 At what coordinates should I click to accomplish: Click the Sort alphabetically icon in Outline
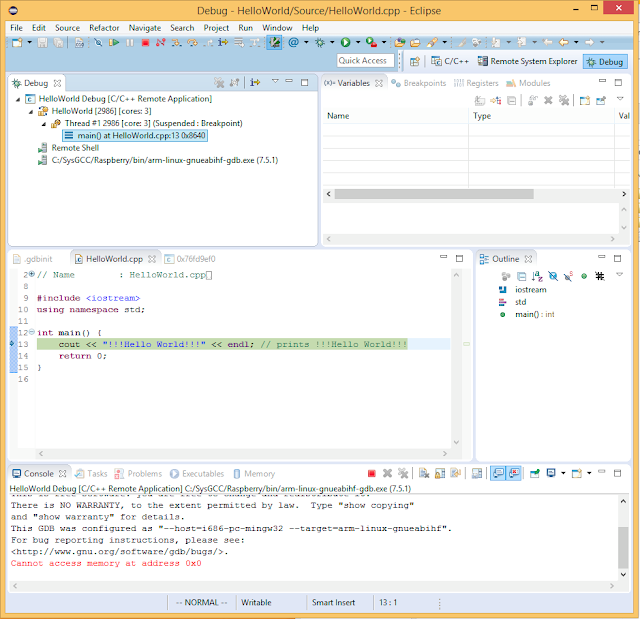point(537,276)
